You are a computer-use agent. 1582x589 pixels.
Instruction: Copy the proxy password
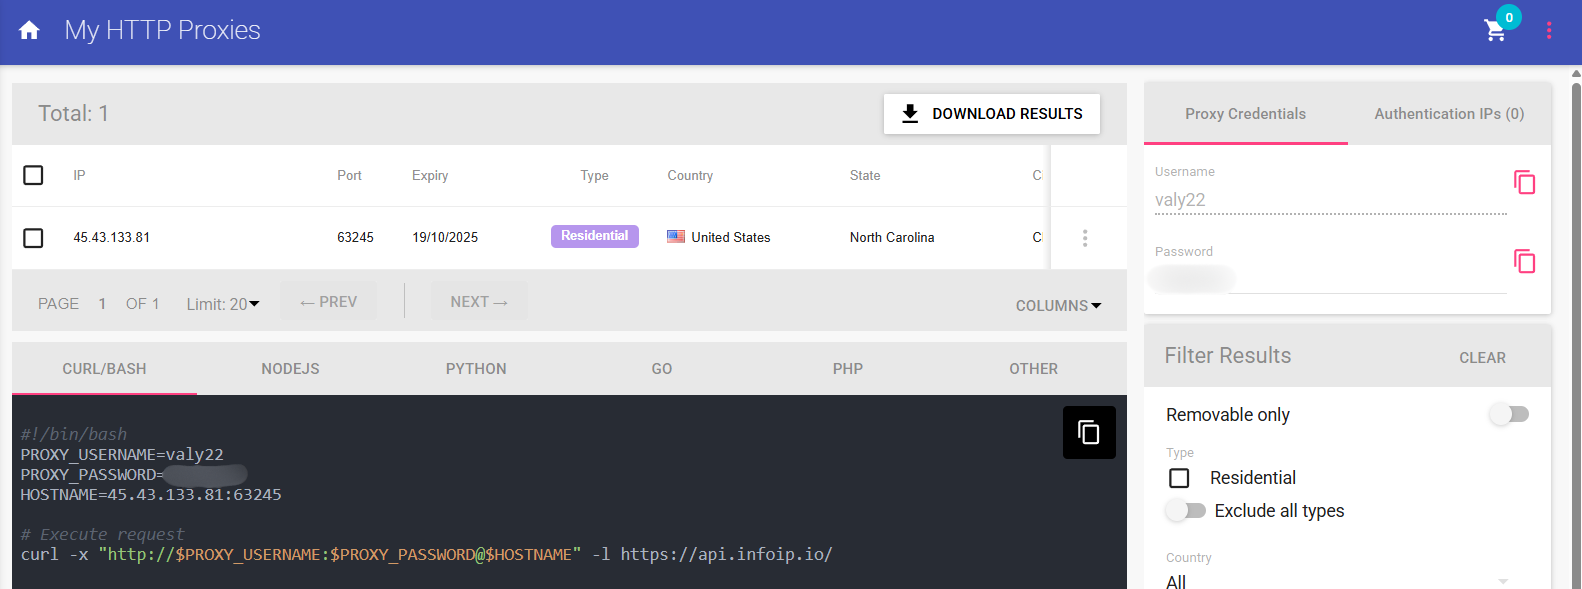[1524, 261]
